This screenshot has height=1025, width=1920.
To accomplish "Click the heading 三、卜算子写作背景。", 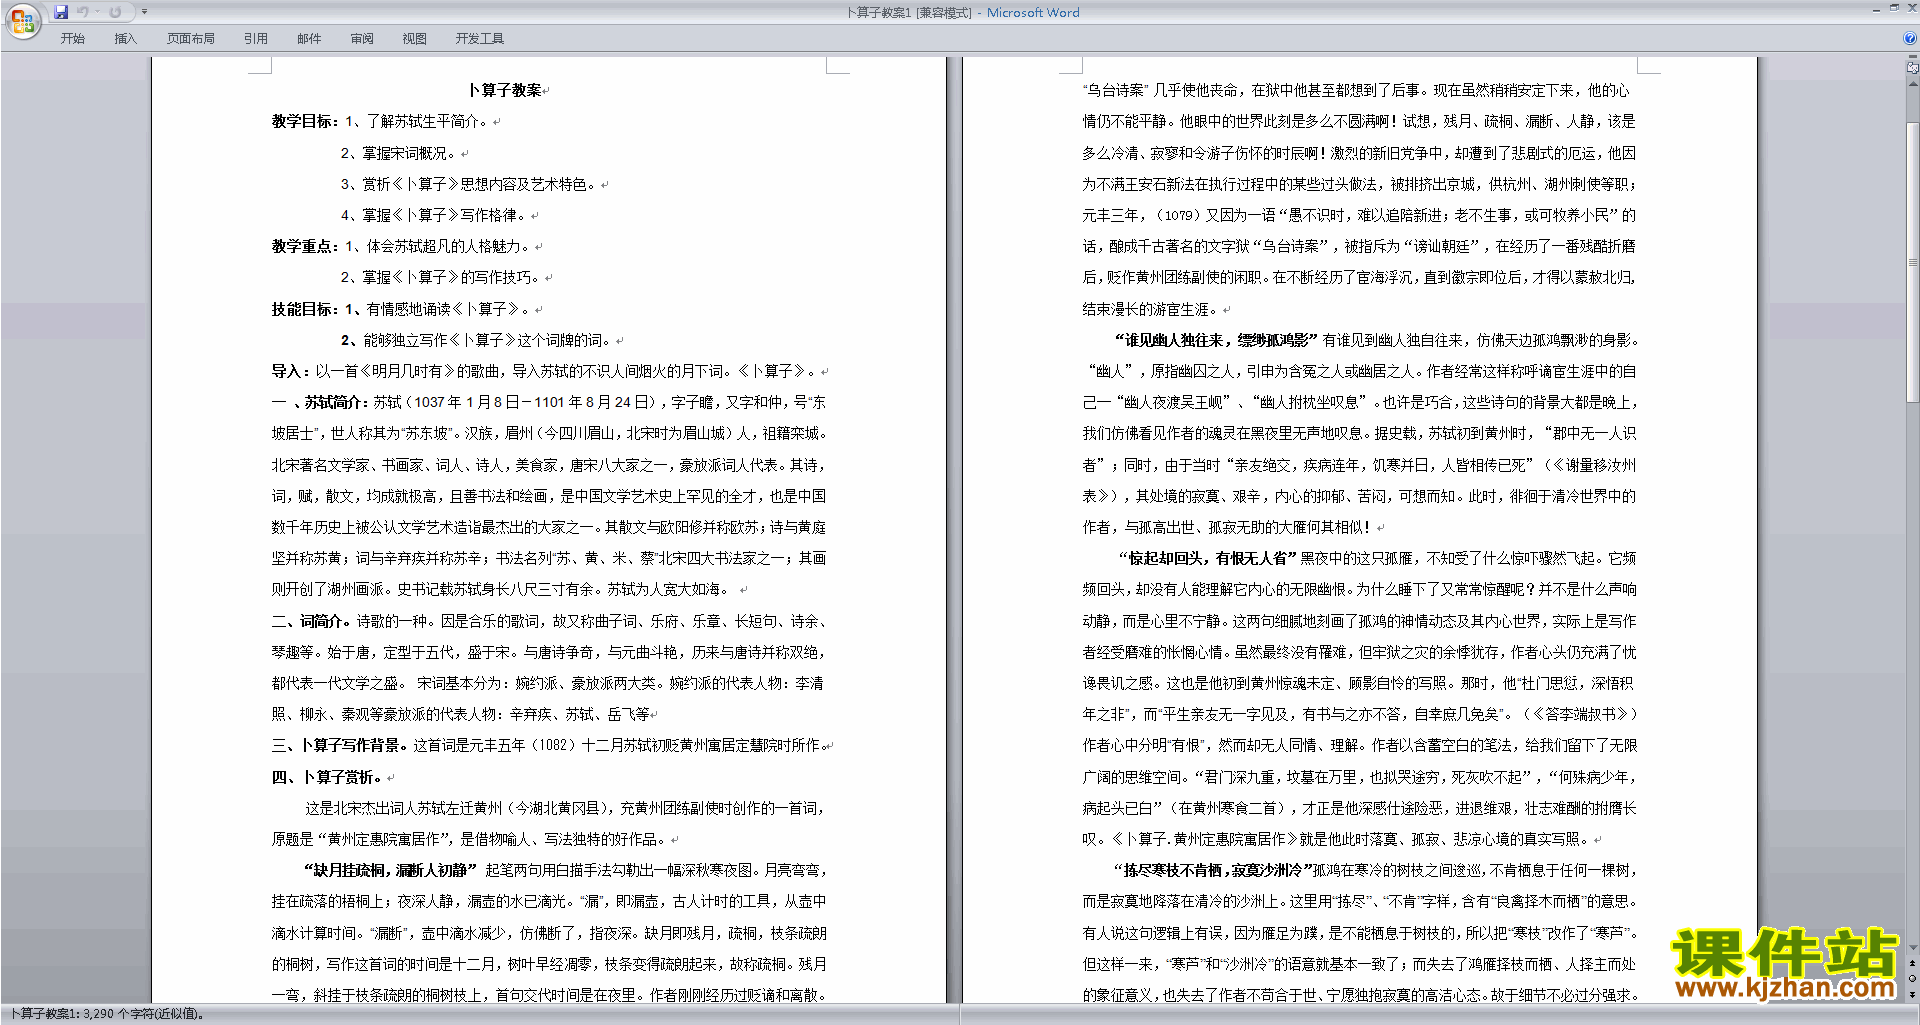I will (340, 745).
